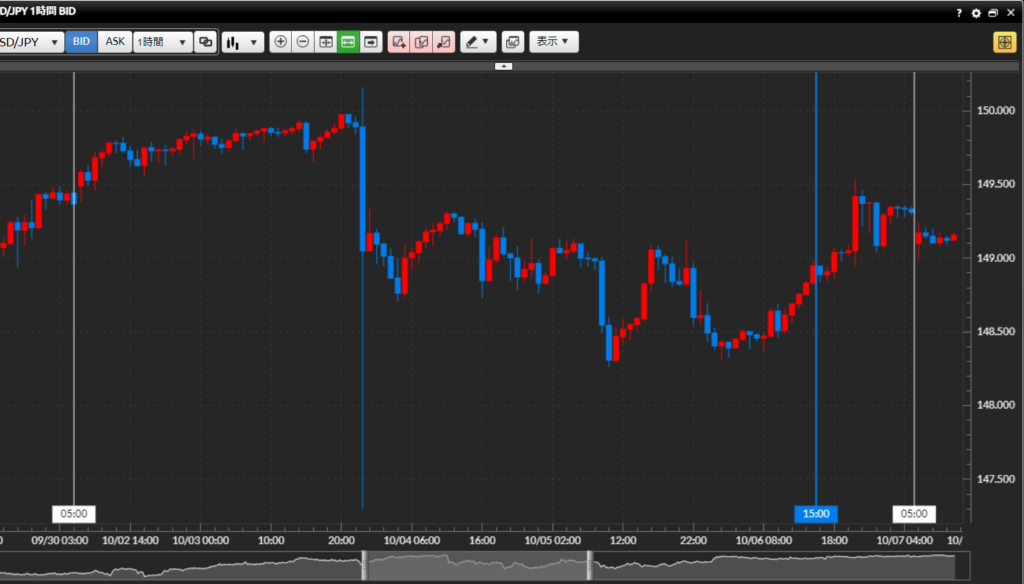Open the 表示 display menu
The width and height of the screenshot is (1024, 584).
(x=553, y=42)
